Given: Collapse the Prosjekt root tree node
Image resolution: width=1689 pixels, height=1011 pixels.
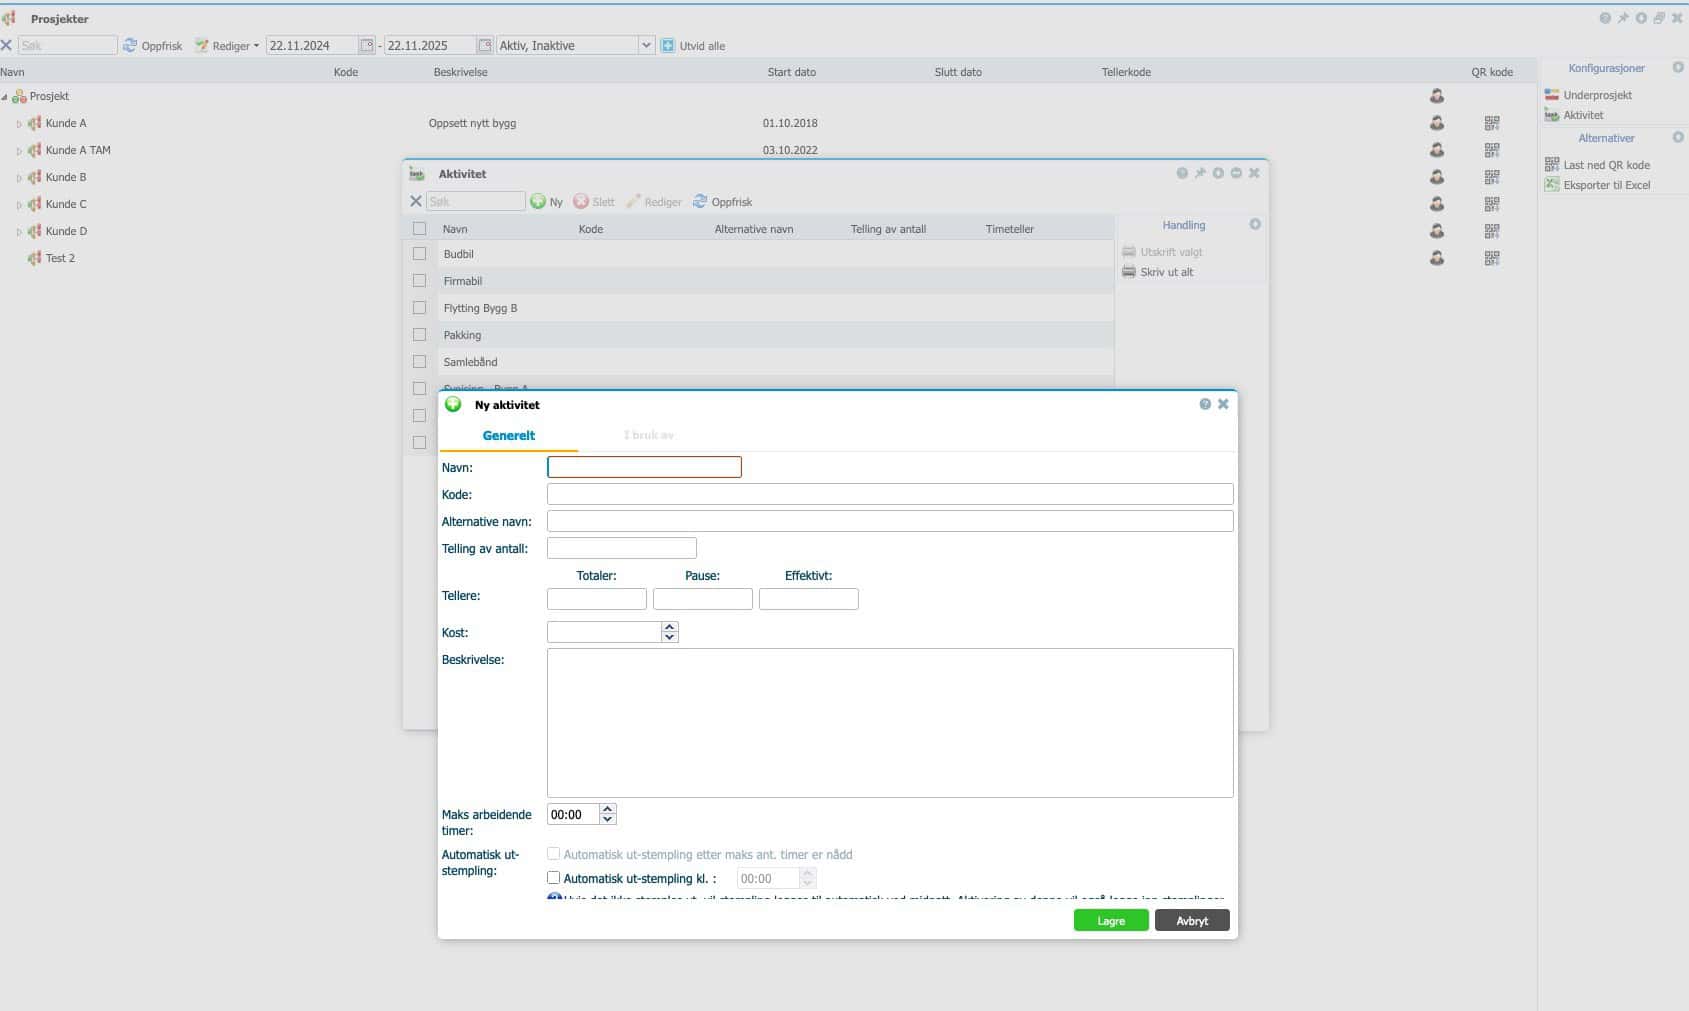Looking at the screenshot, I should [x=5, y=97].
